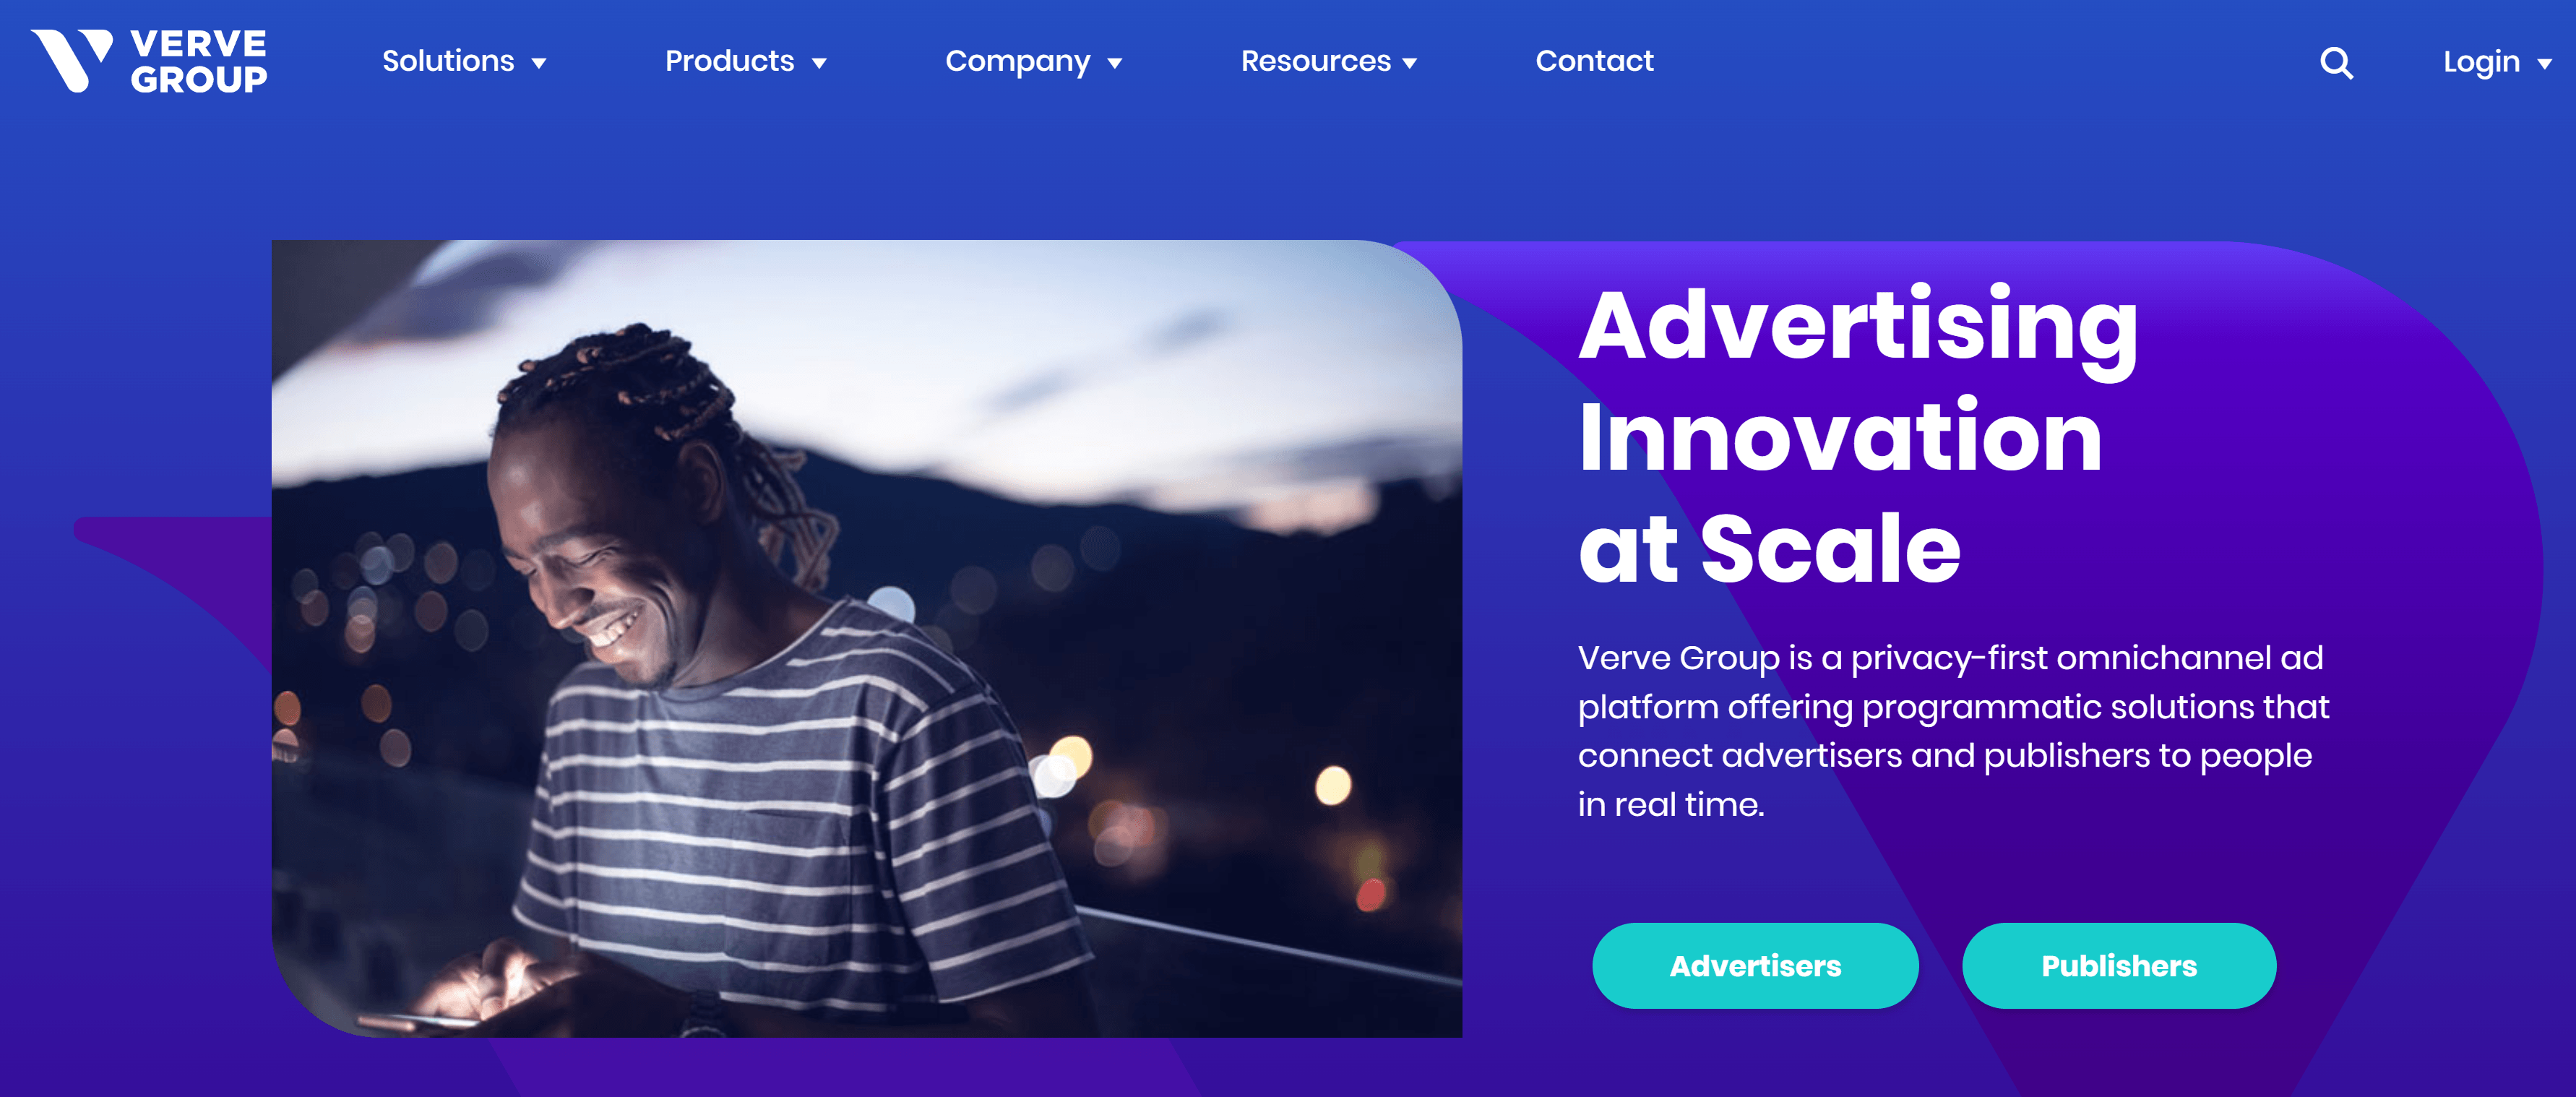Click the Publishers button
Image resolution: width=2576 pixels, height=1097 pixels.
coord(2119,965)
